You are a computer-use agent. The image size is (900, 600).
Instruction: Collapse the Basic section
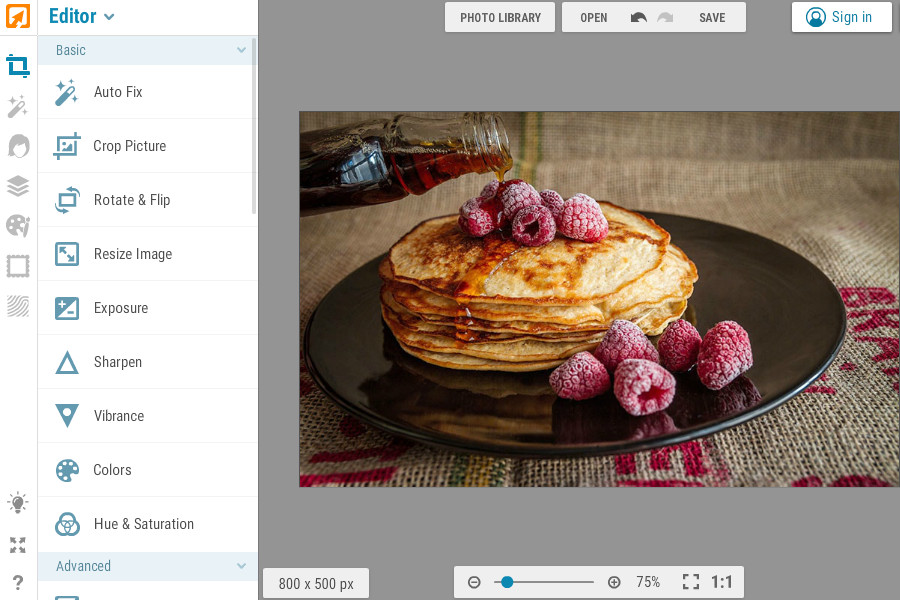(241, 50)
